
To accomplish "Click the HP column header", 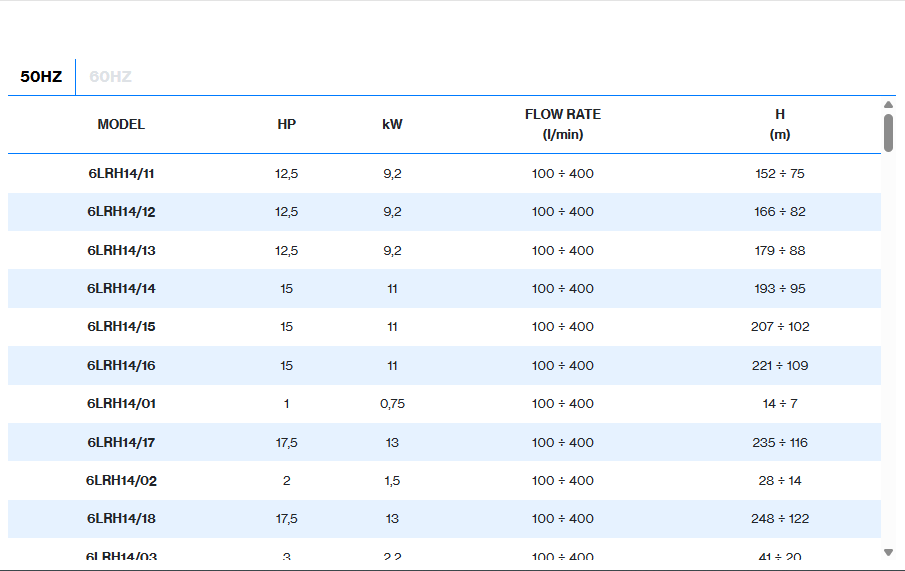I will click(287, 125).
